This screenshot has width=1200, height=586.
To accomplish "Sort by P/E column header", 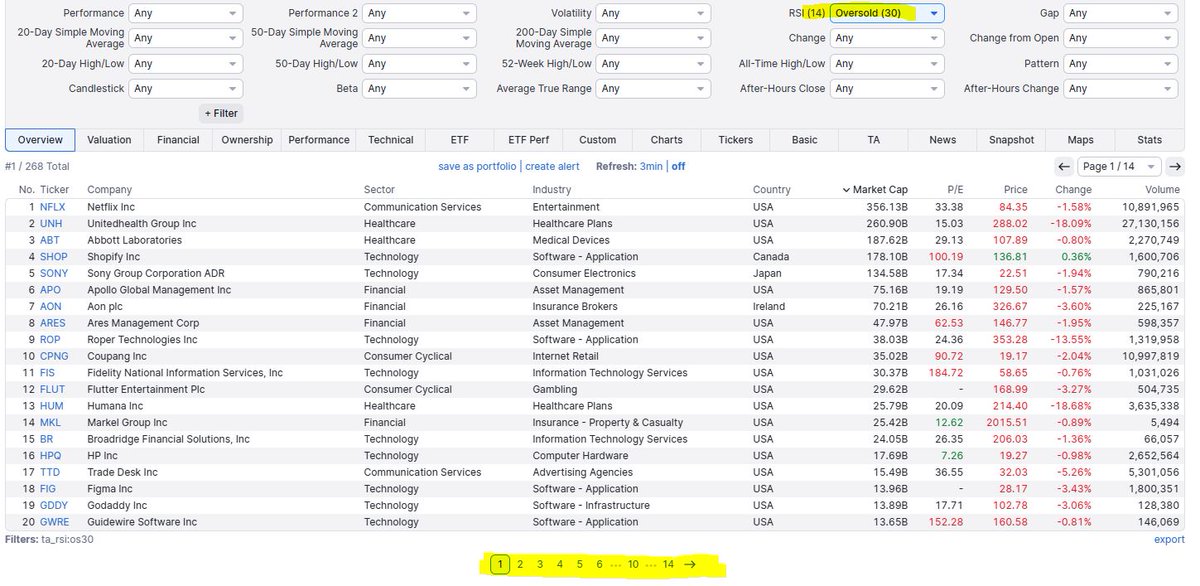I will click(955, 189).
